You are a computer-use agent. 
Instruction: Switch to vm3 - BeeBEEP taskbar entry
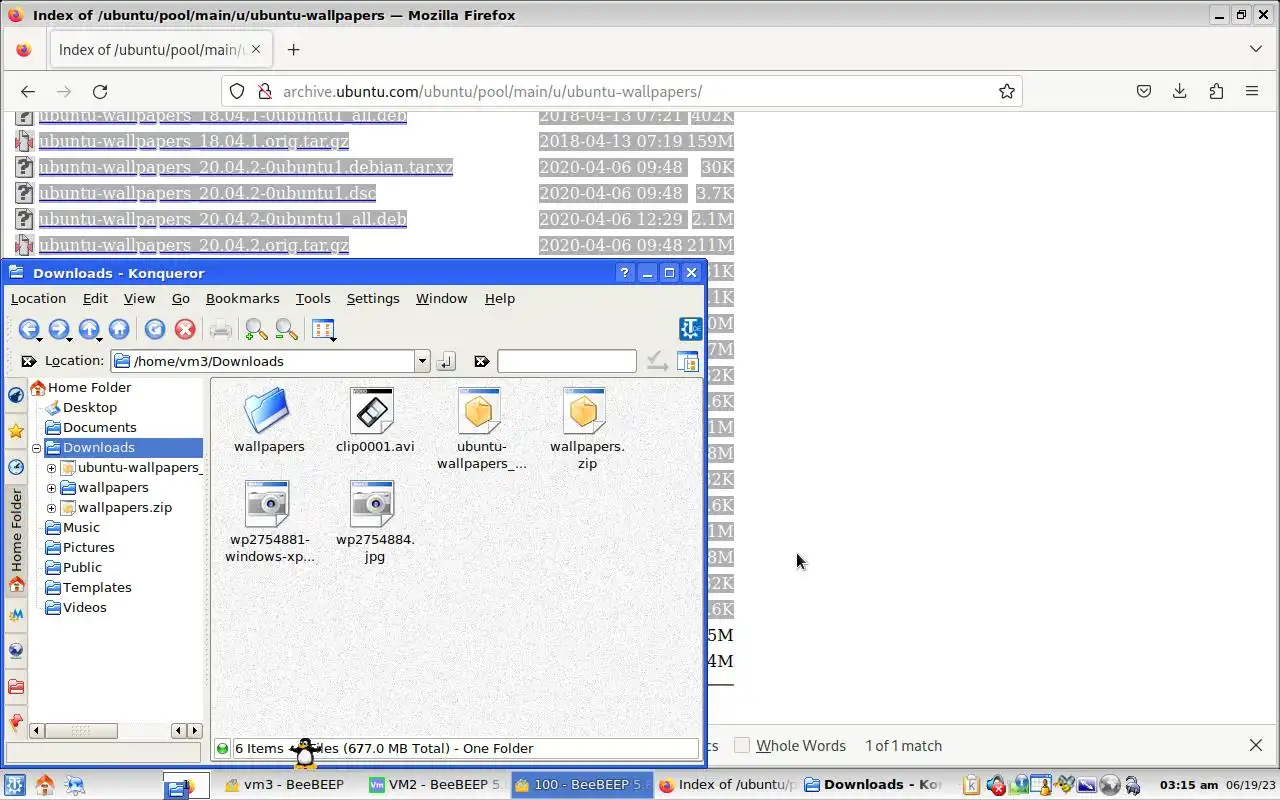285,785
